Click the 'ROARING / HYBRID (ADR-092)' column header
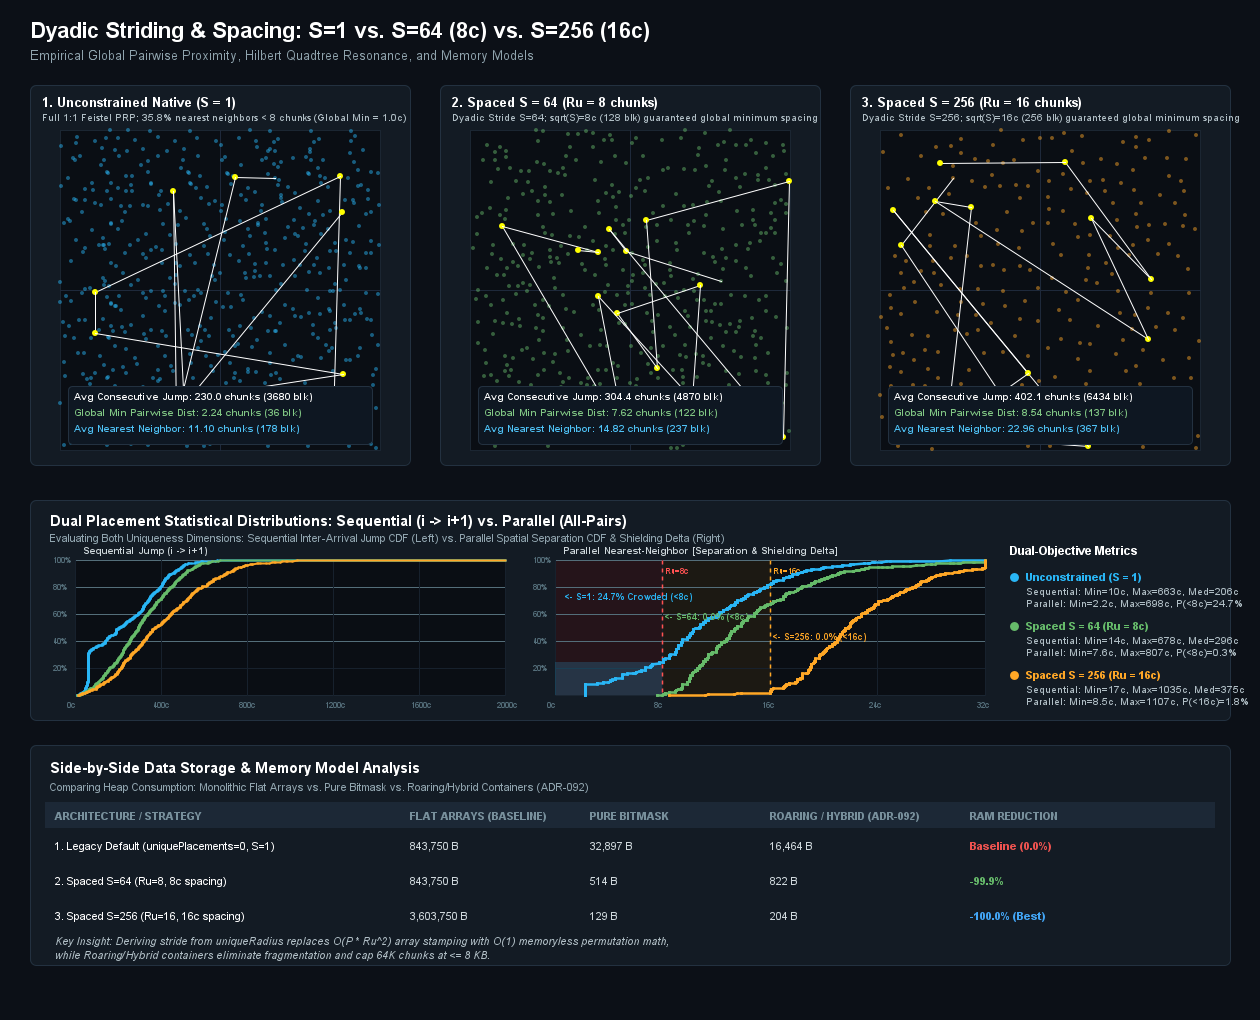The width and height of the screenshot is (1260, 1020). (844, 816)
